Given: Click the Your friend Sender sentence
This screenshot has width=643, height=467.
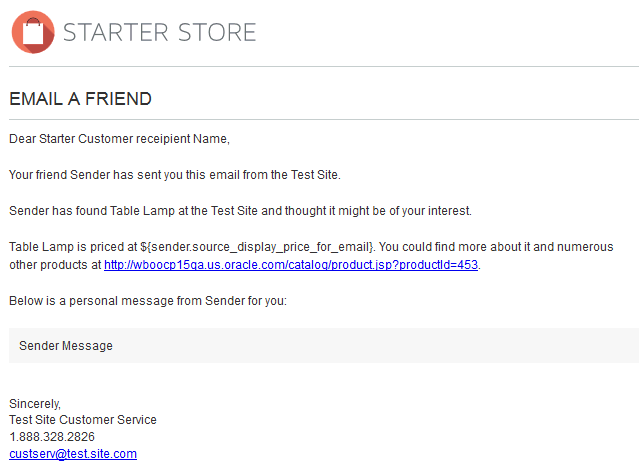Looking at the screenshot, I should click(x=175, y=175).
